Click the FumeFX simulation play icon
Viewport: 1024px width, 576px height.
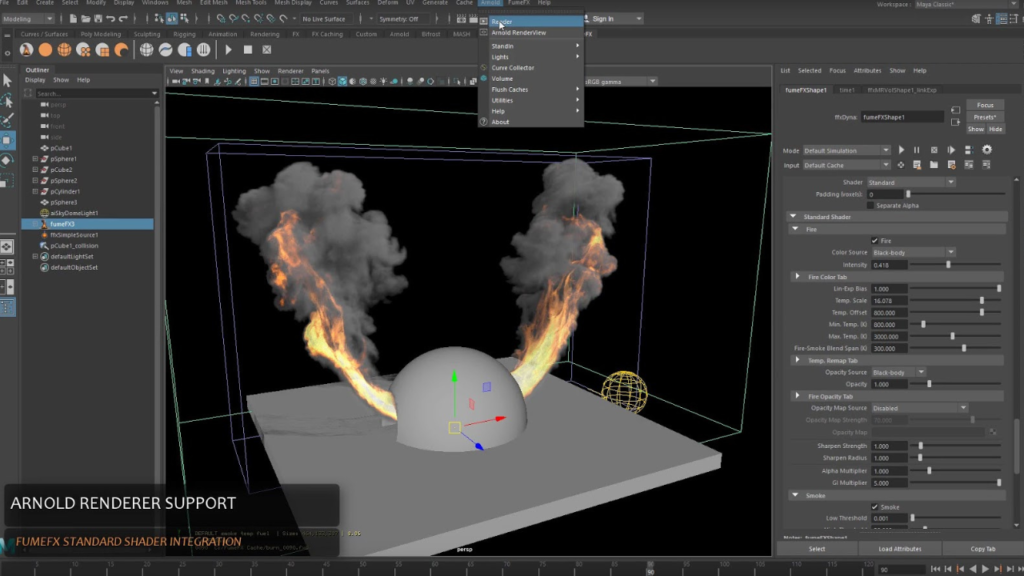pos(901,150)
